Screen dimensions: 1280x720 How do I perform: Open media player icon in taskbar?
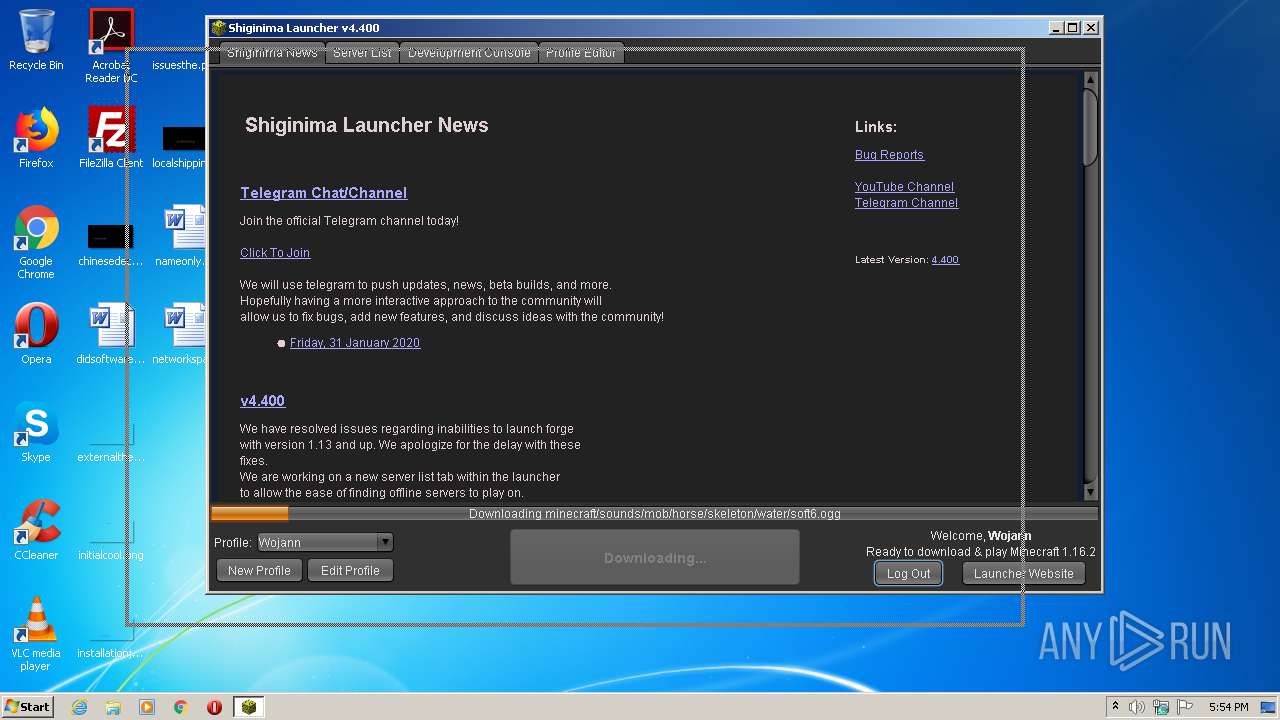pos(147,707)
